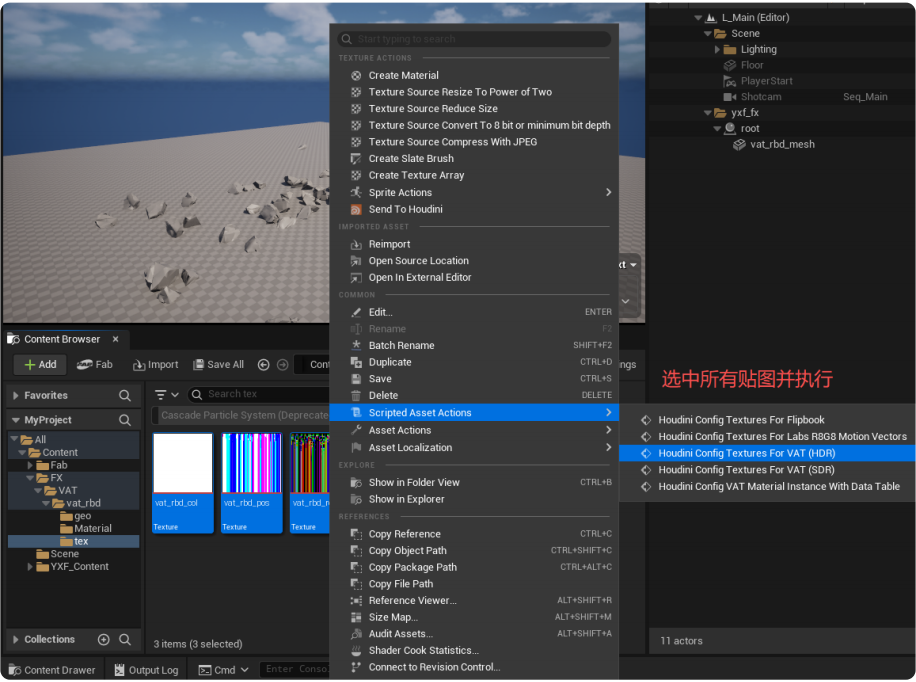This screenshot has height=682, width=916.
Task: Click the vat_rbd_mesh static mesh icon
Action: pyautogui.click(x=739, y=144)
